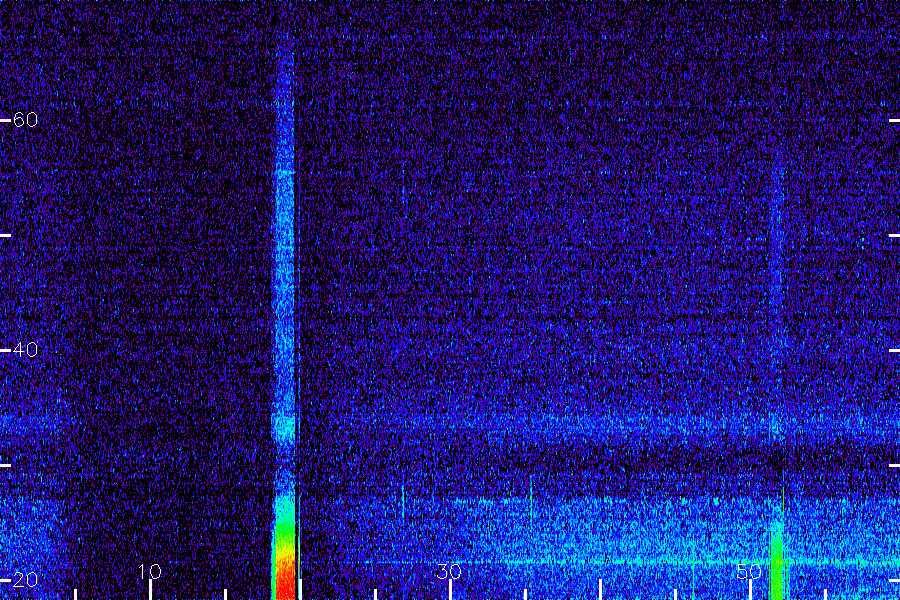The image size is (900, 600).
Task: Click the "30" time axis label
Action: (449, 571)
